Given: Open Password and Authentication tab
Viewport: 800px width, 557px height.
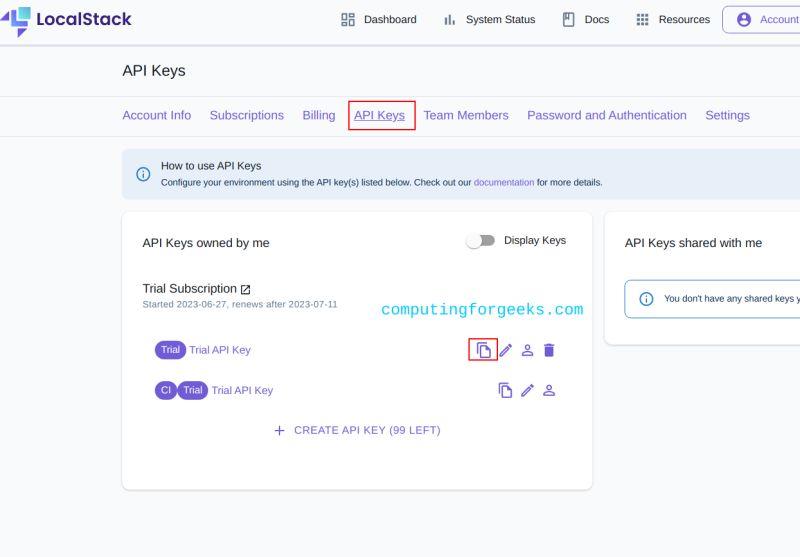Looking at the screenshot, I should [x=607, y=115].
